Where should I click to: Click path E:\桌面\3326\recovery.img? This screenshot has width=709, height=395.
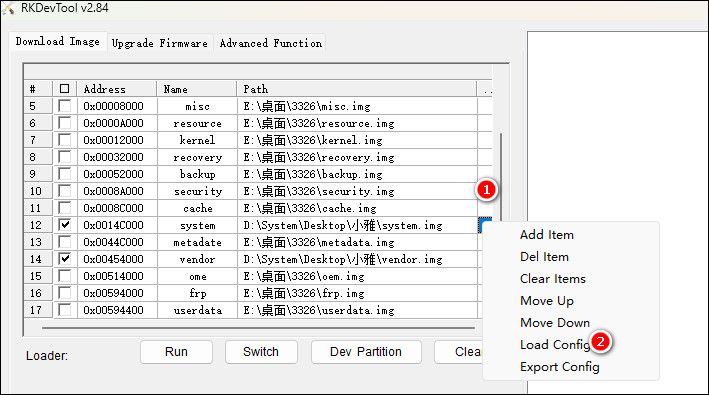coord(319,157)
